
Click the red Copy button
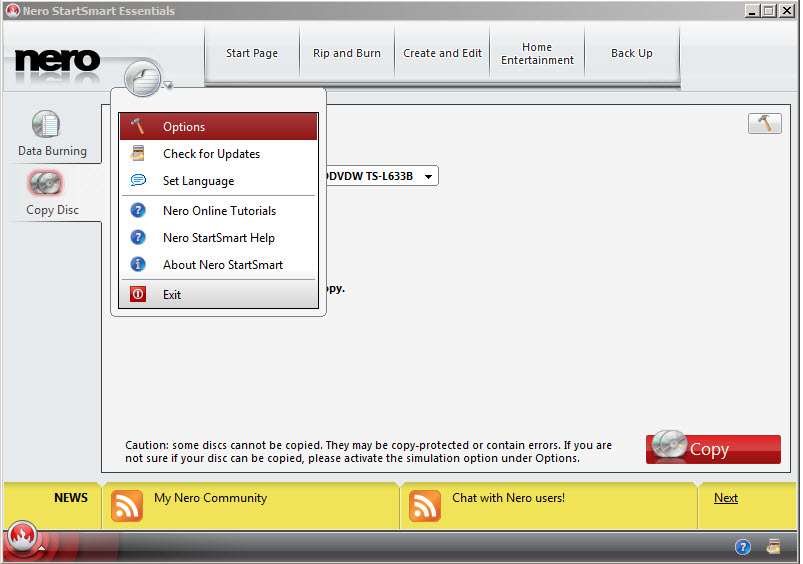[713, 449]
